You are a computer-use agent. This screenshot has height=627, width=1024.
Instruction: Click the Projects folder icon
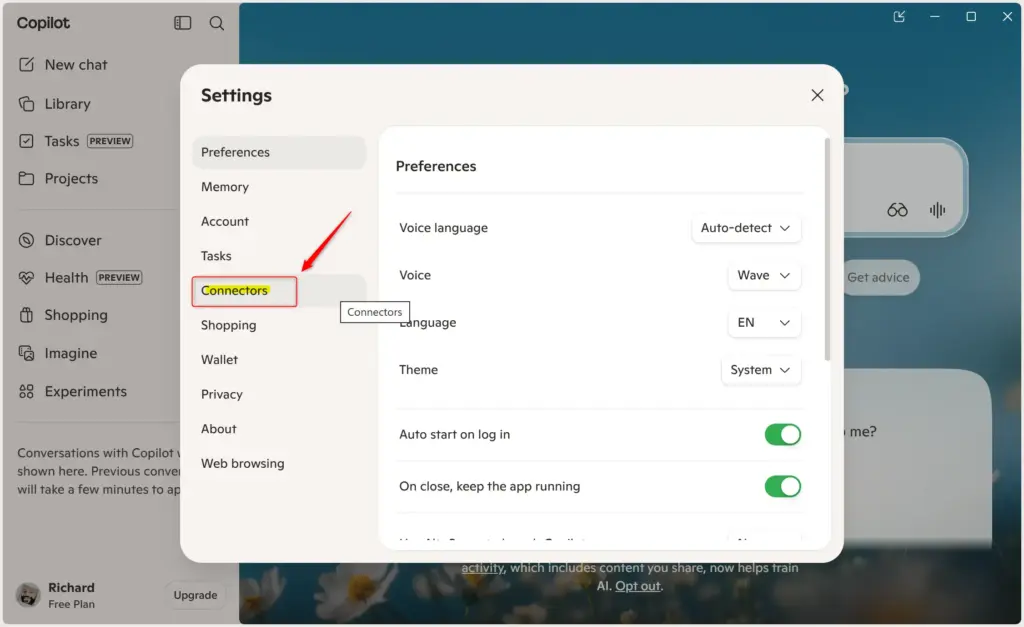(x=26, y=178)
